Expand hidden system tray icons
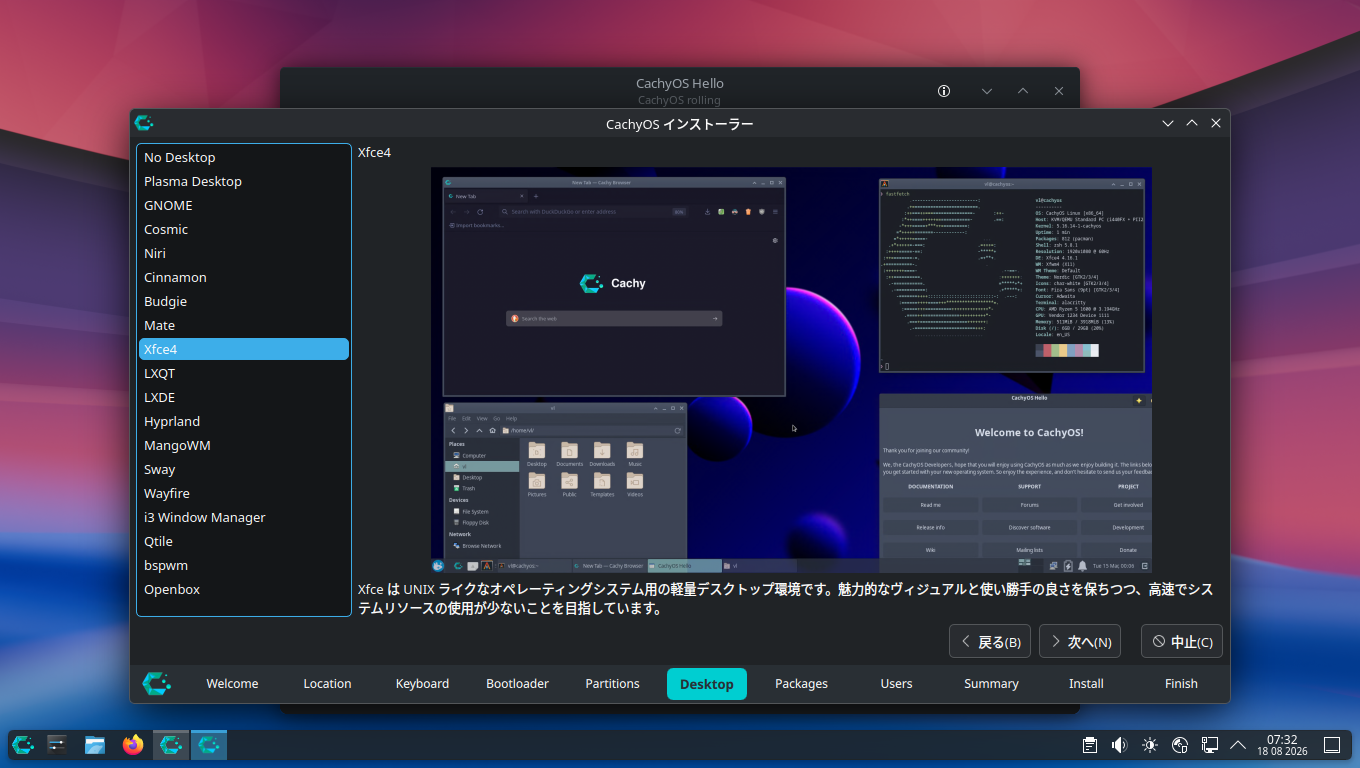 tap(1238, 745)
